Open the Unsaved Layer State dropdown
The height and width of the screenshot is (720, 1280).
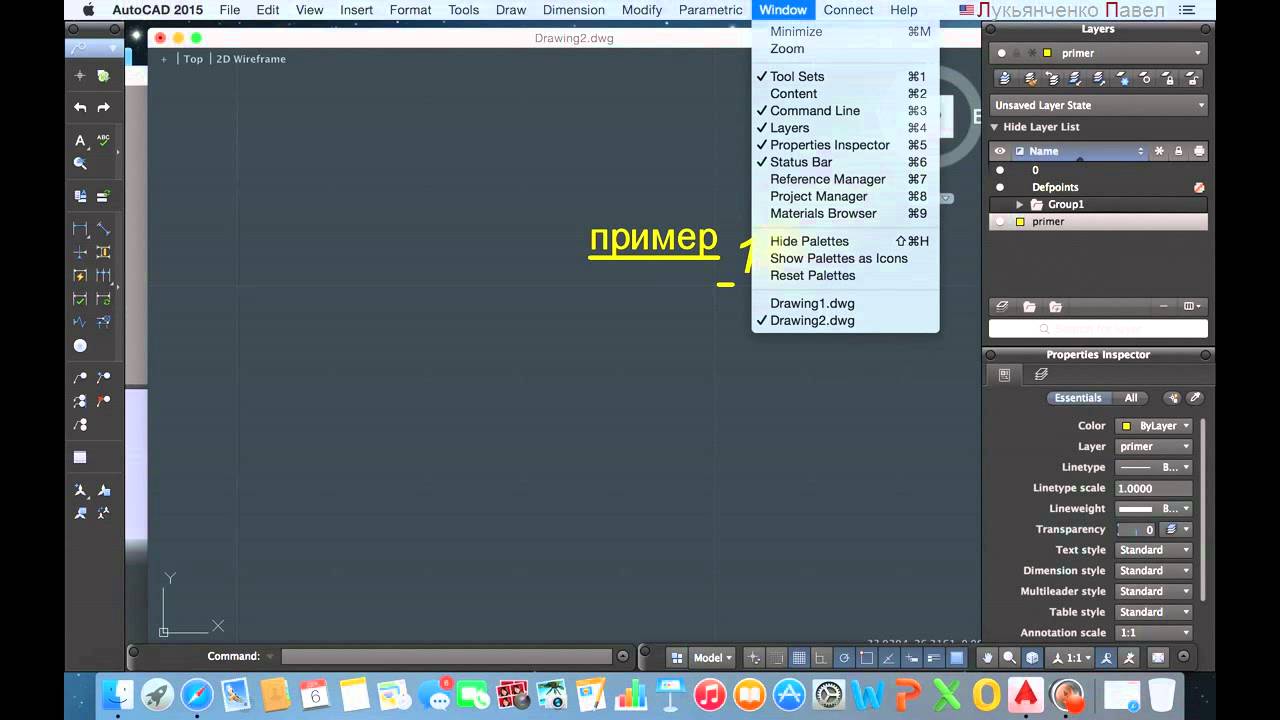tap(1099, 105)
